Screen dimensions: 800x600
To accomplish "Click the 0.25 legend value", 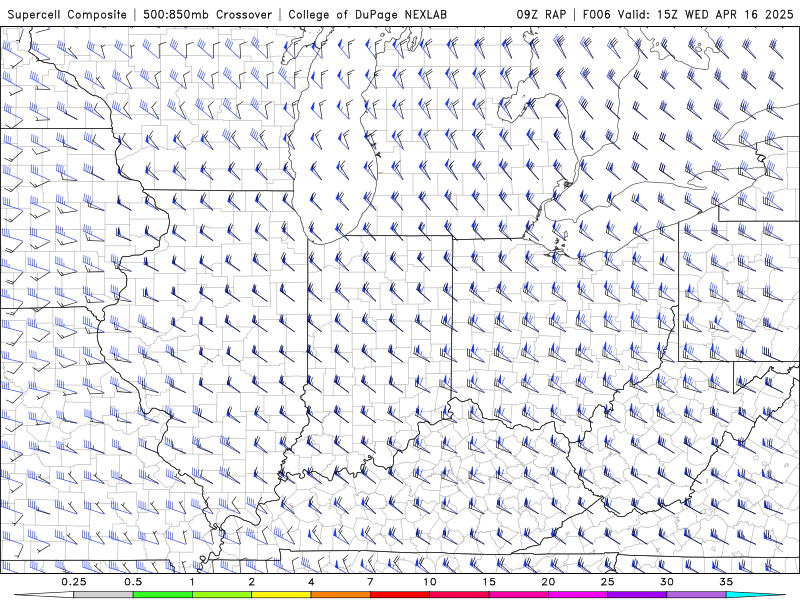I will pos(74,582).
